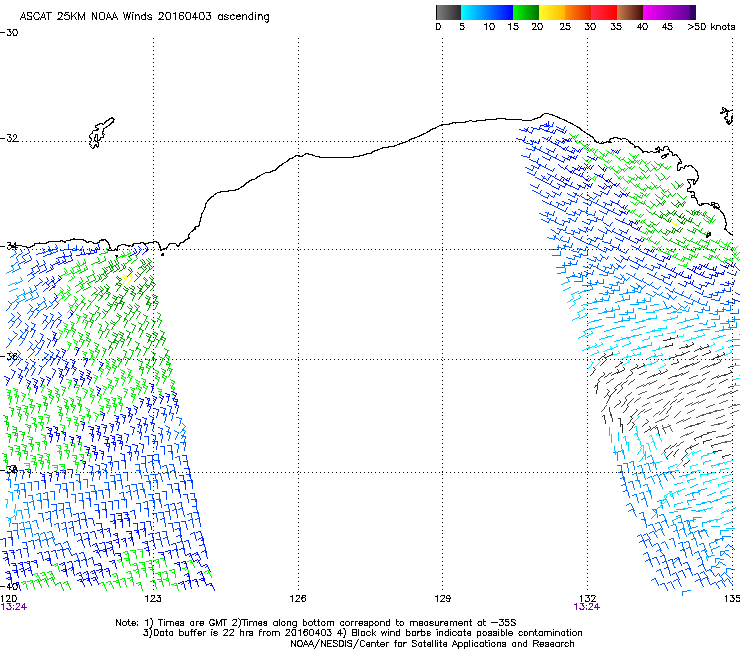Click the yellow wind barb in the right swath
This screenshot has height=650, width=740.
[676, 224]
